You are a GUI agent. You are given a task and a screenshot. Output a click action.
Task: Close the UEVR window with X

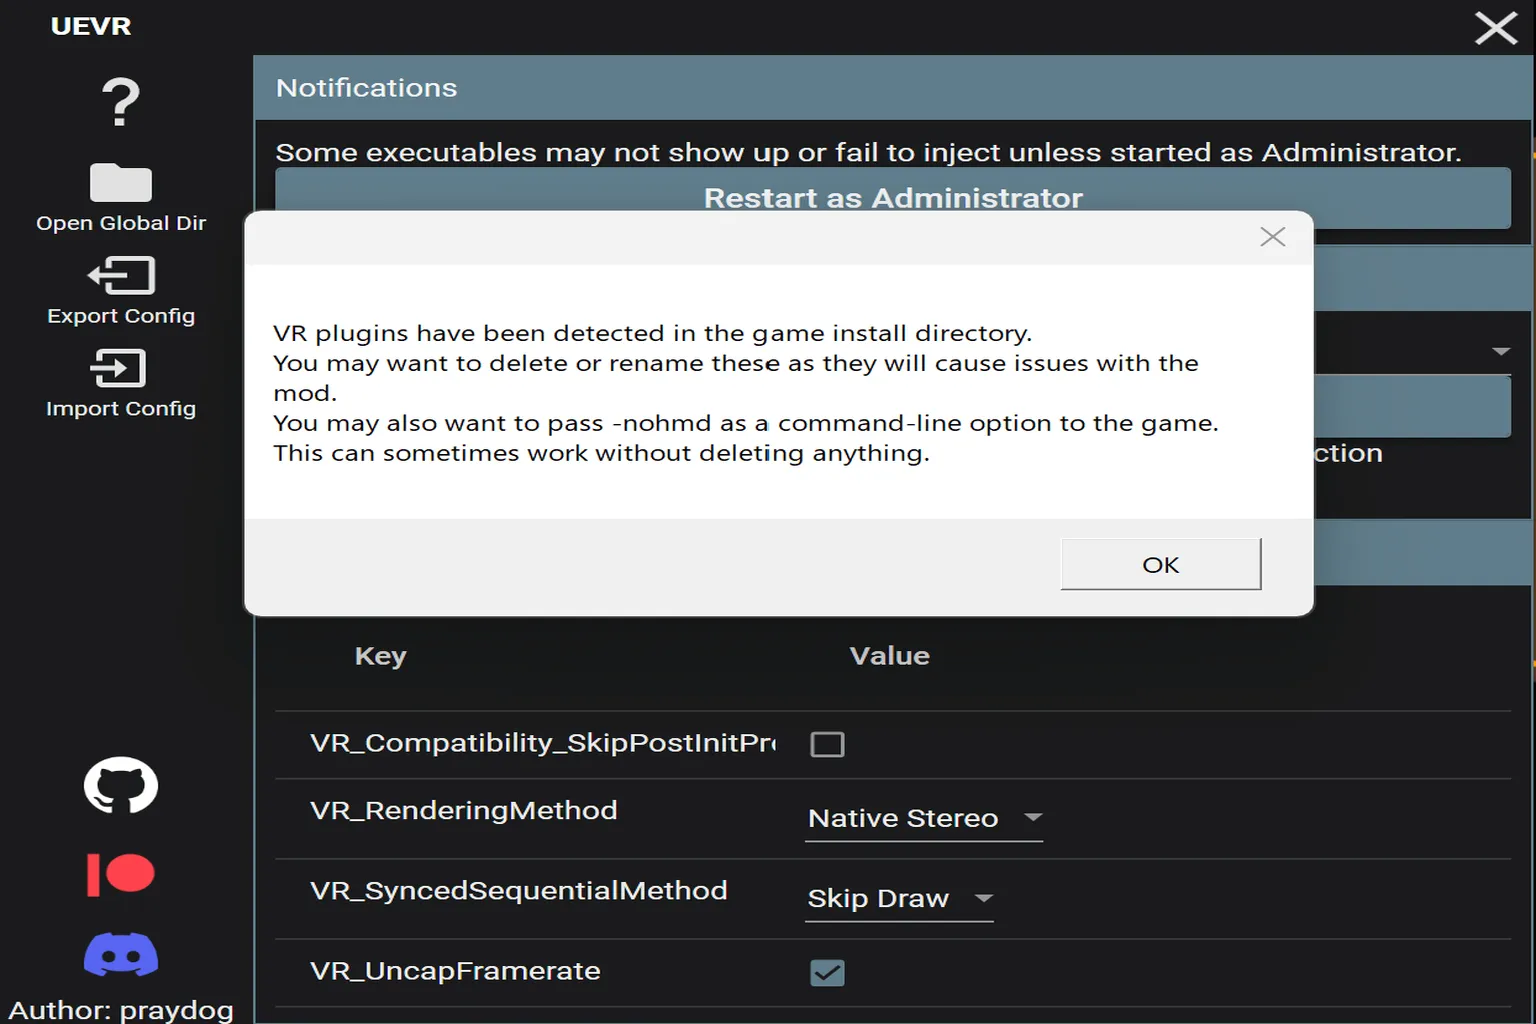coord(1496,28)
